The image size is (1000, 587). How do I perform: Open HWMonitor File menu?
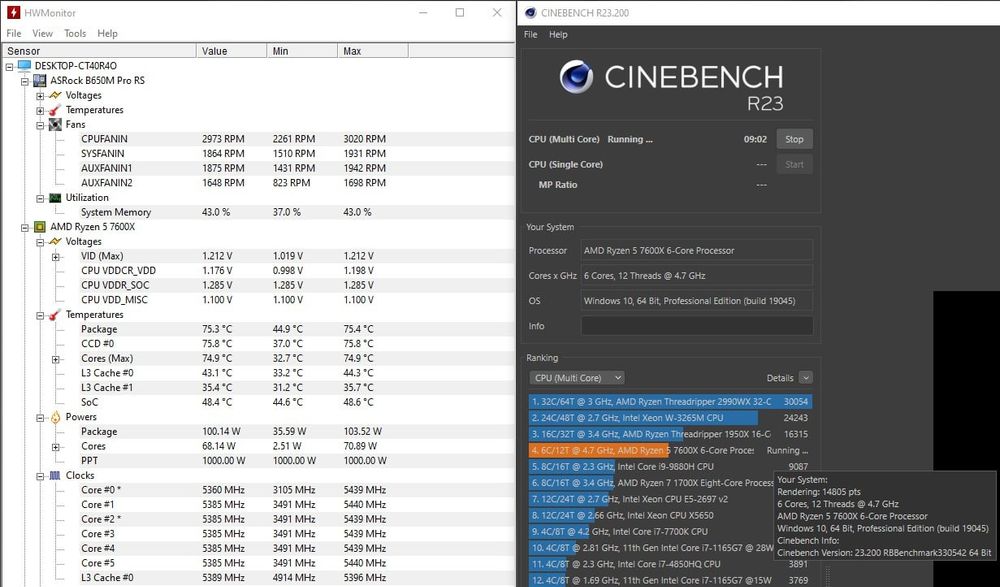(x=14, y=33)
